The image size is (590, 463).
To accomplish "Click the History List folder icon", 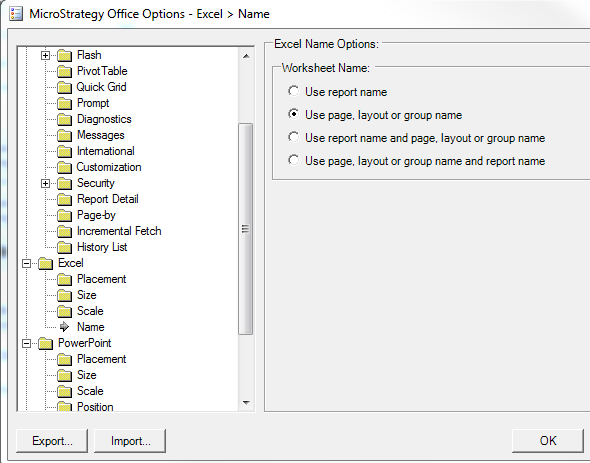I will point(64,247).
